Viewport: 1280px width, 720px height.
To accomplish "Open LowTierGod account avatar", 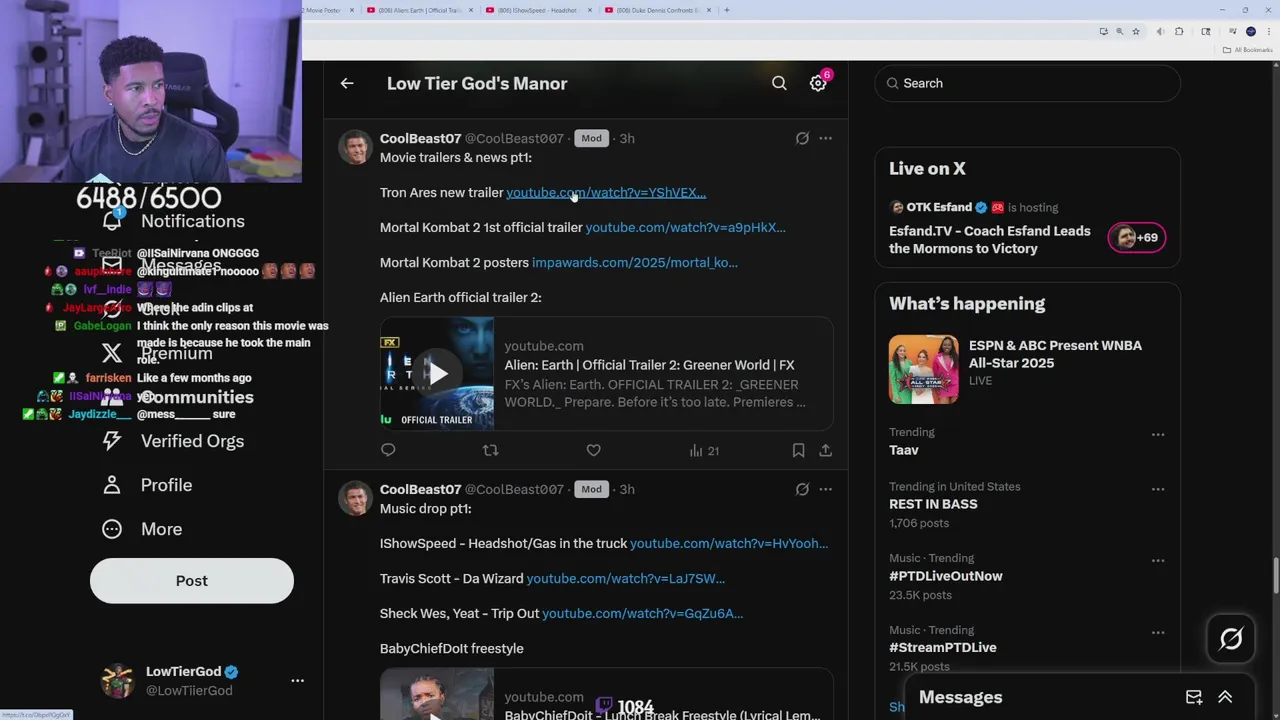I will click(118, 680).
